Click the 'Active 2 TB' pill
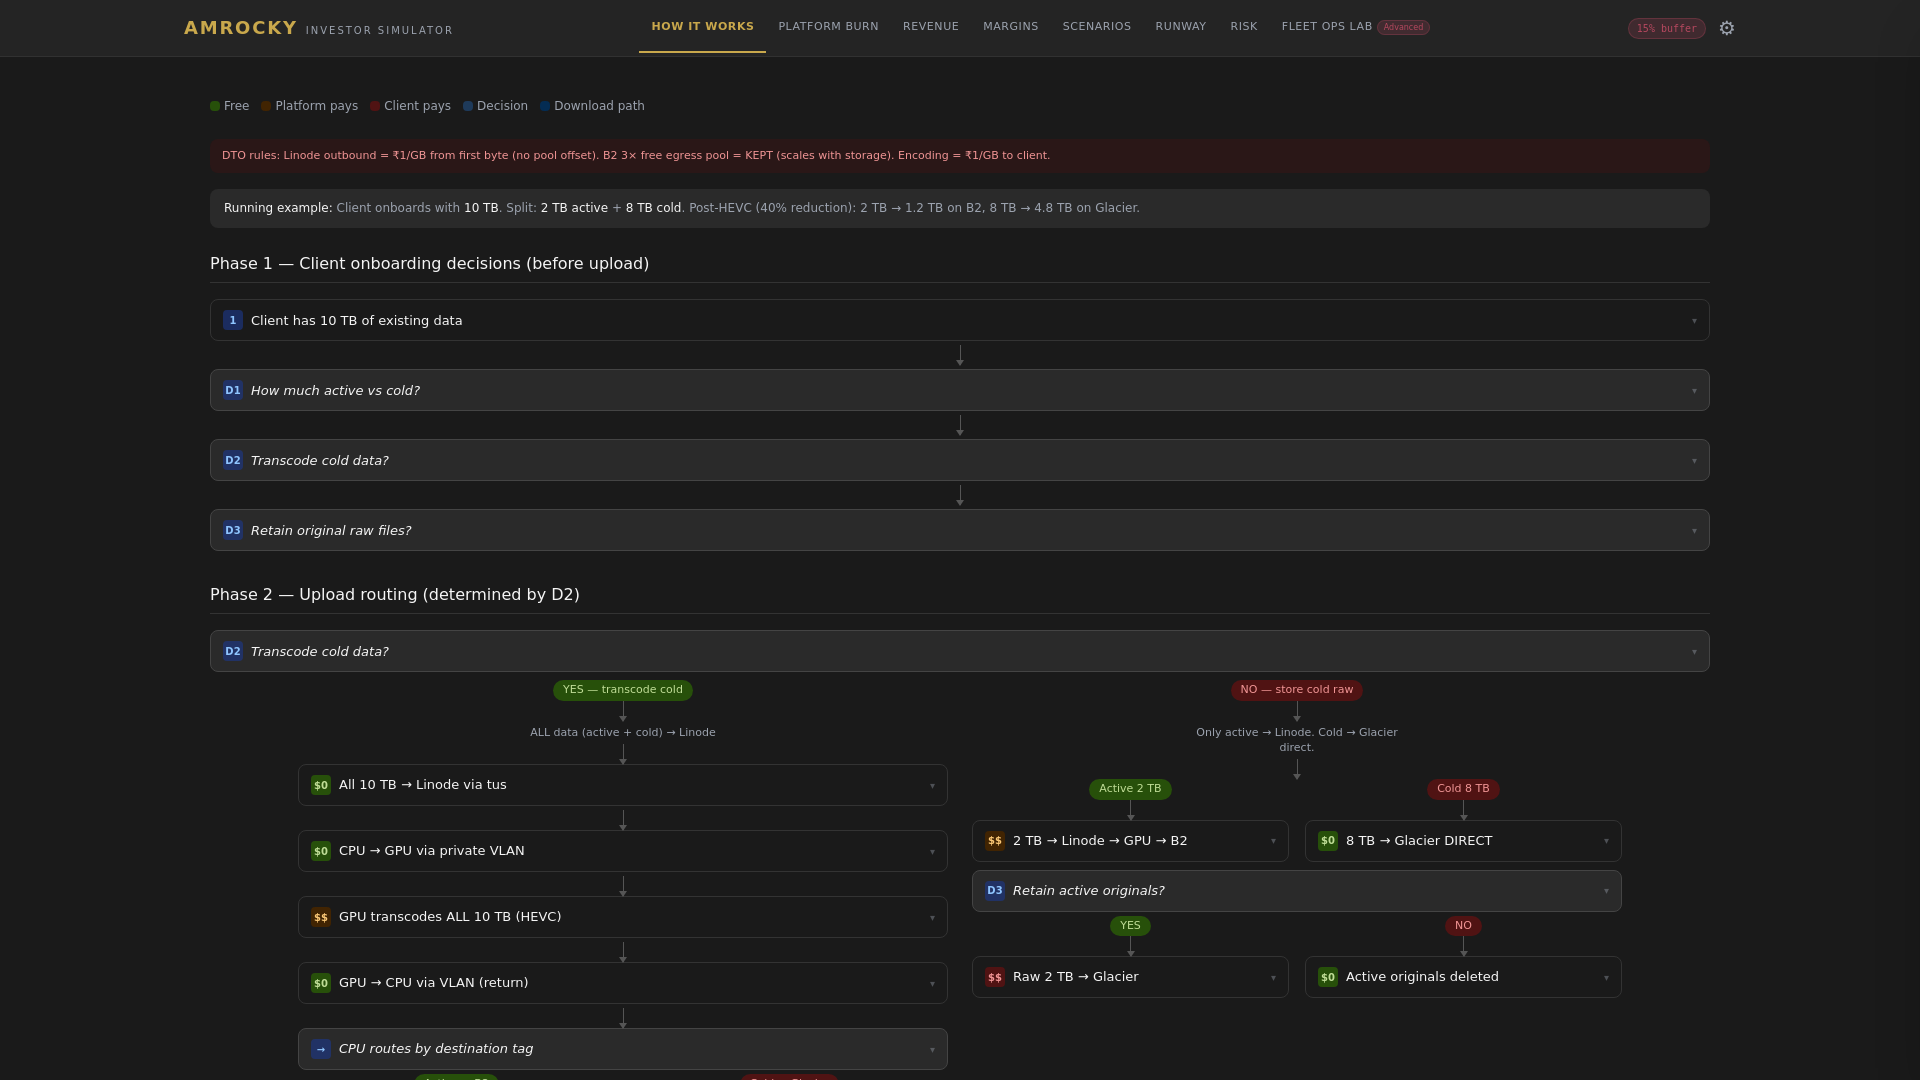The height and width of the screenshot is (1080, 1920). [1130, 789]
